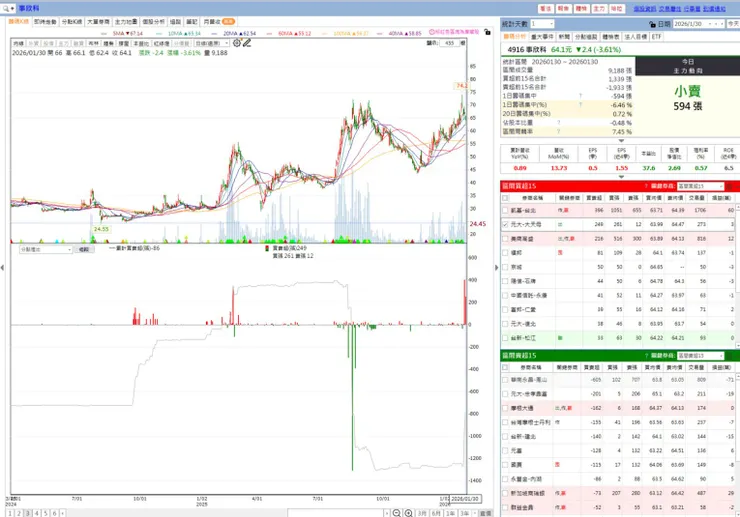Screen dimensions: 740x517
Task: Click zoom out magnifier below chart
Action: (397, 513)
